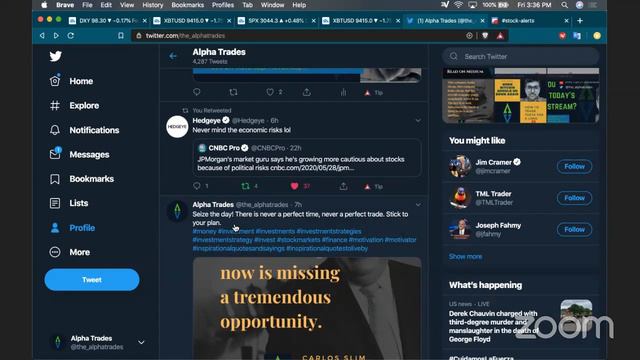Go to Profile in sidebar
The image size is (640, 360).
pos(72,228)
